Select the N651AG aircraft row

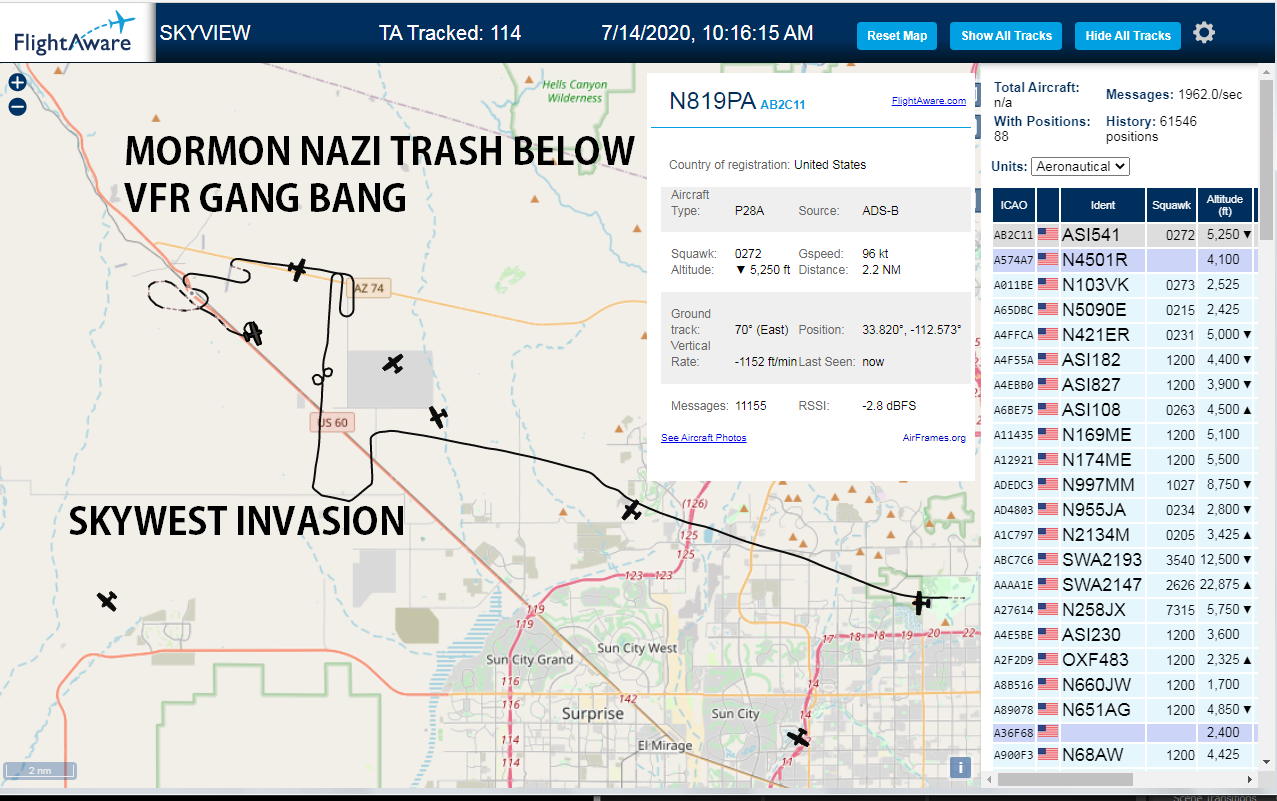(1123, 709)
